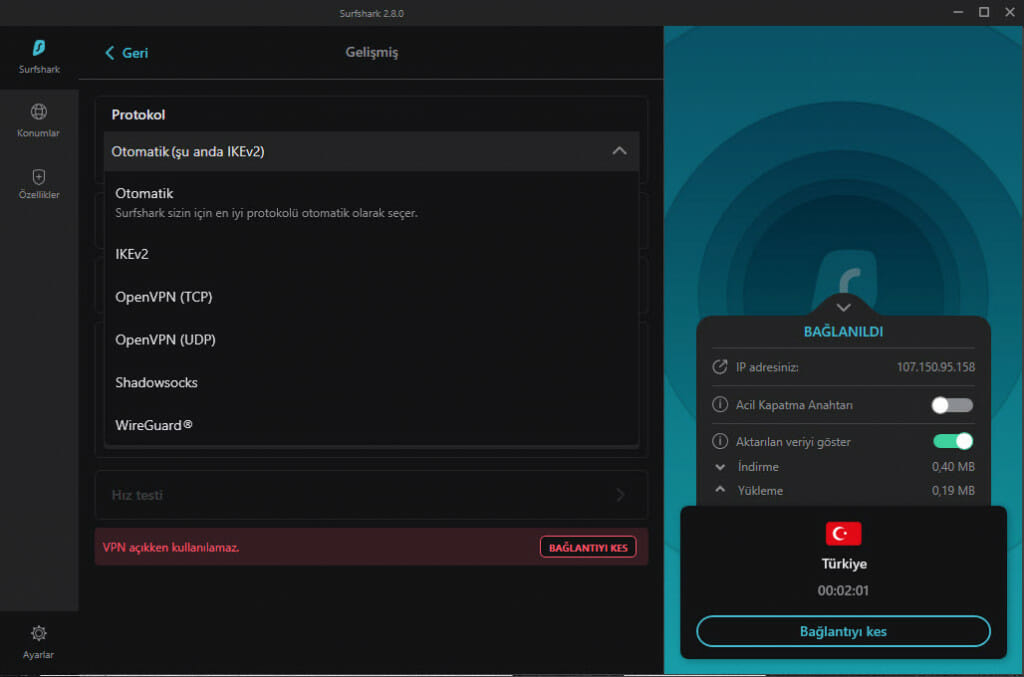The height and width of the screenshot is (677, 1024).
Task: Select WireGuard protocol option
Action: click(x=371, y=425)
